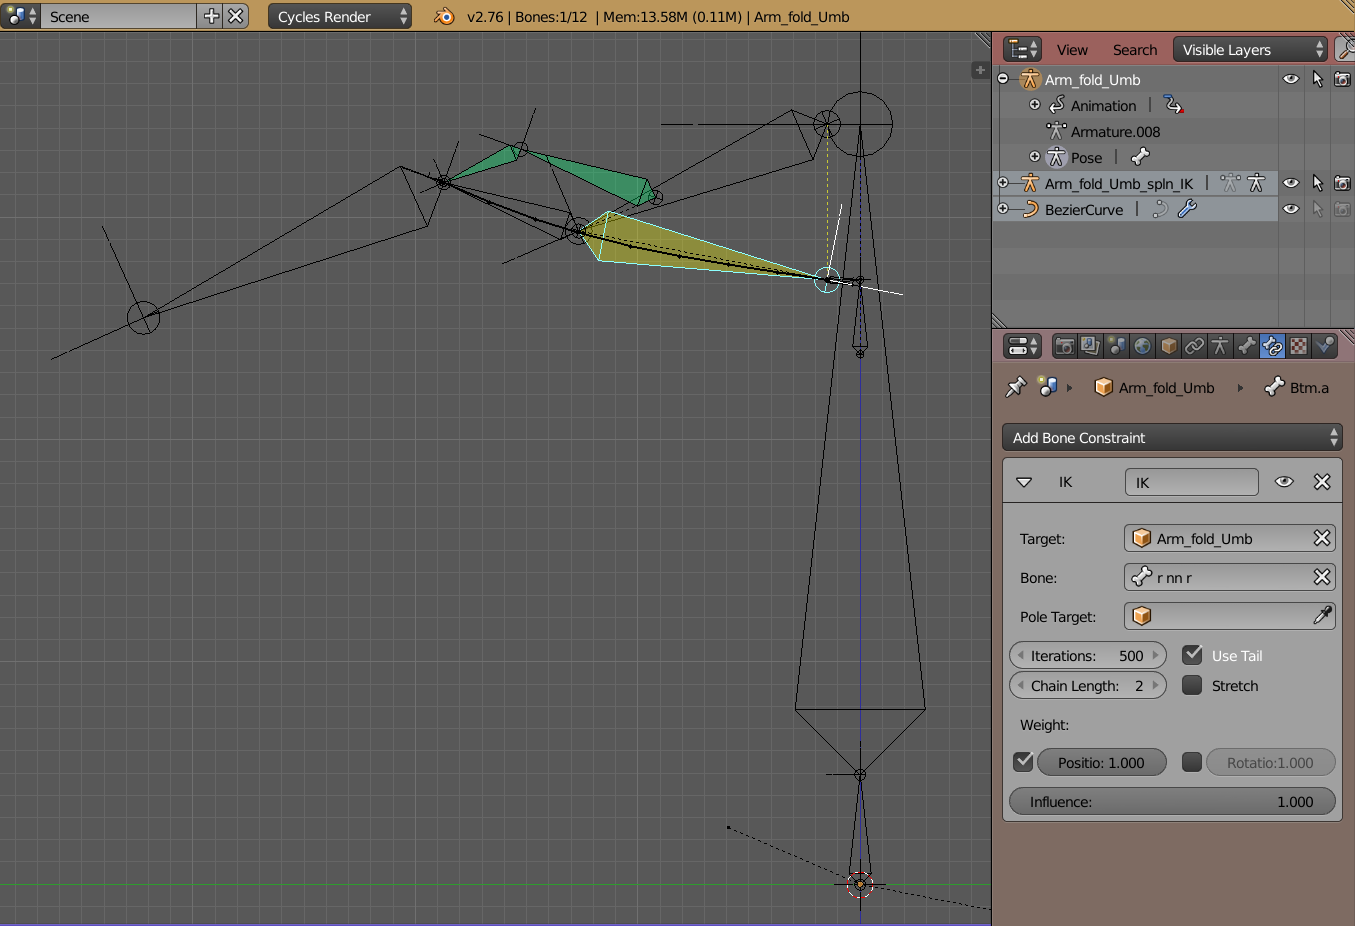Open the World properties tab (globe icon)
Screen dimensions: 1355x926
pyautogui.click(x=1142, y=346)
